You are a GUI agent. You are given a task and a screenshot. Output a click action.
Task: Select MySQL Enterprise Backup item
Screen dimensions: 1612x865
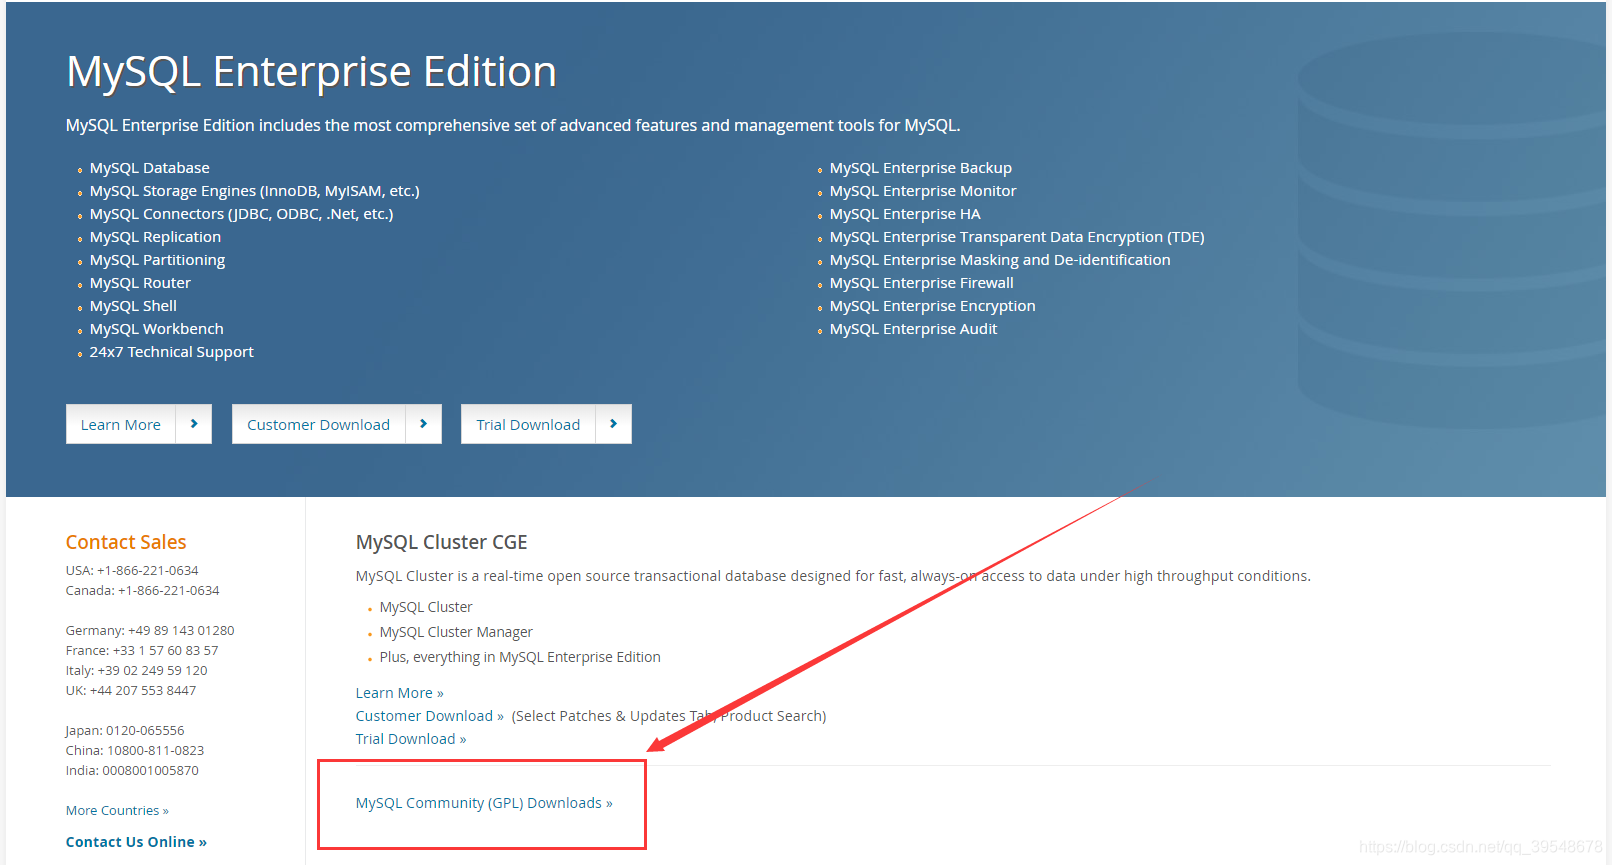tap(921, 168)
